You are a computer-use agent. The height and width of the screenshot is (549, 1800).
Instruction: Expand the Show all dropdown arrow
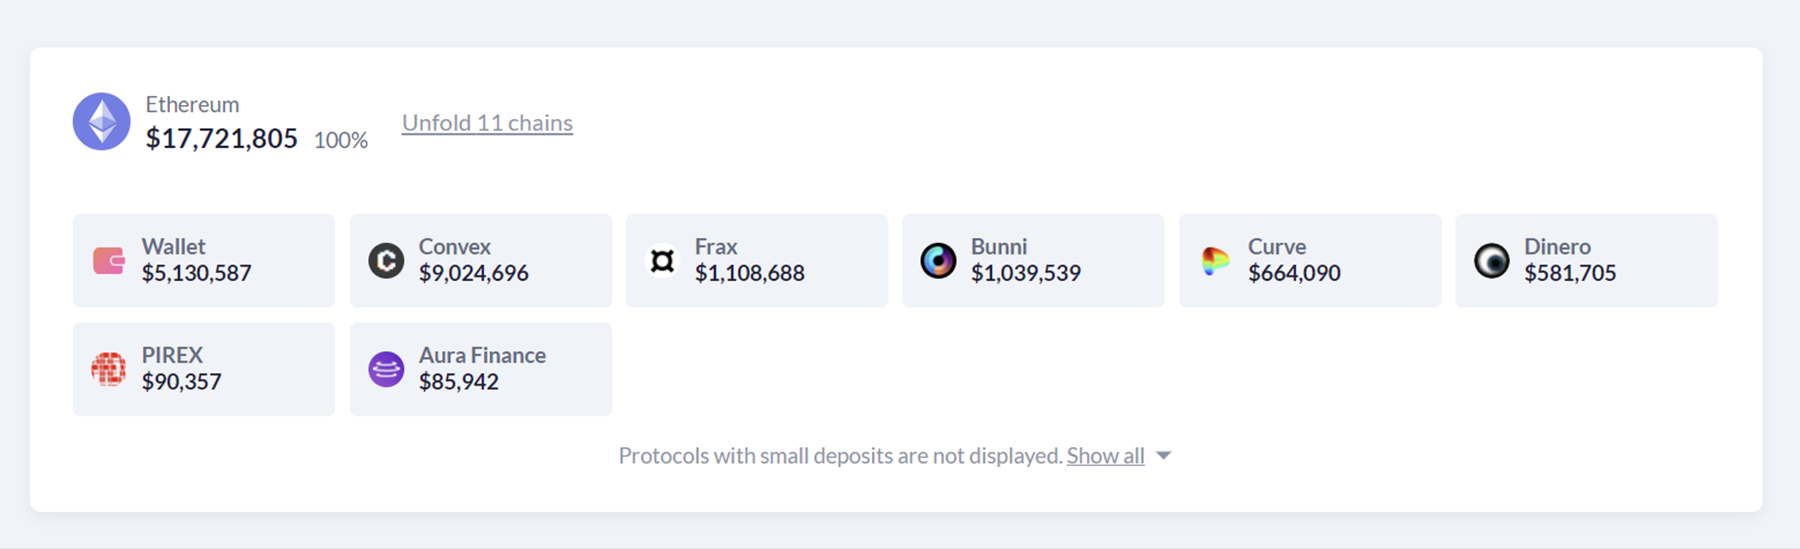1164,456
